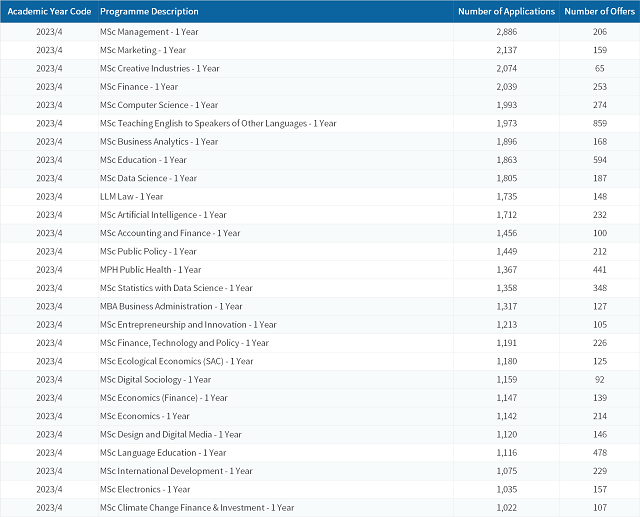Click offers value 92
Viewport: 640px width, 517px height.
point(600,379)
